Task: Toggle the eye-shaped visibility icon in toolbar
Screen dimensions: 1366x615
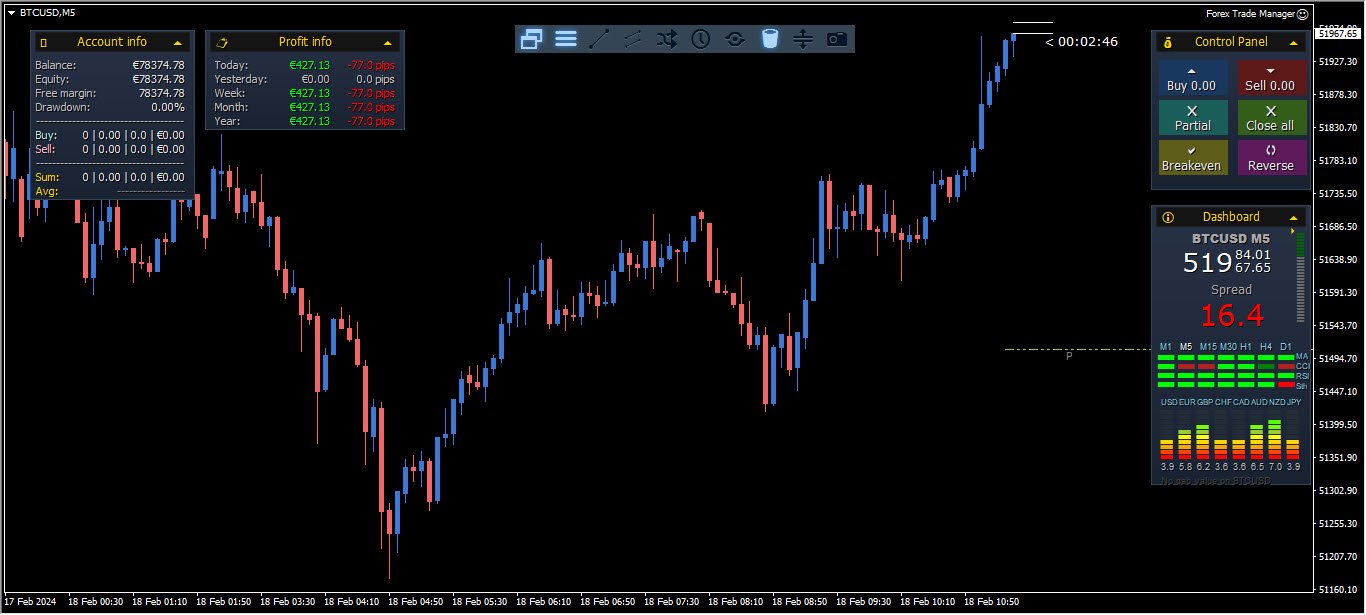Action: tap(735, 39)
